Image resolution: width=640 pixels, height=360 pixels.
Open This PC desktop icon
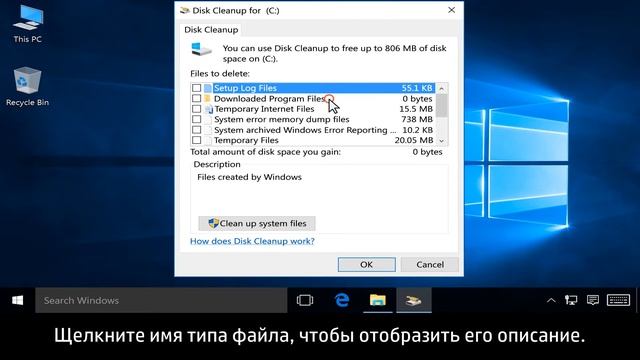pos(27,24)
